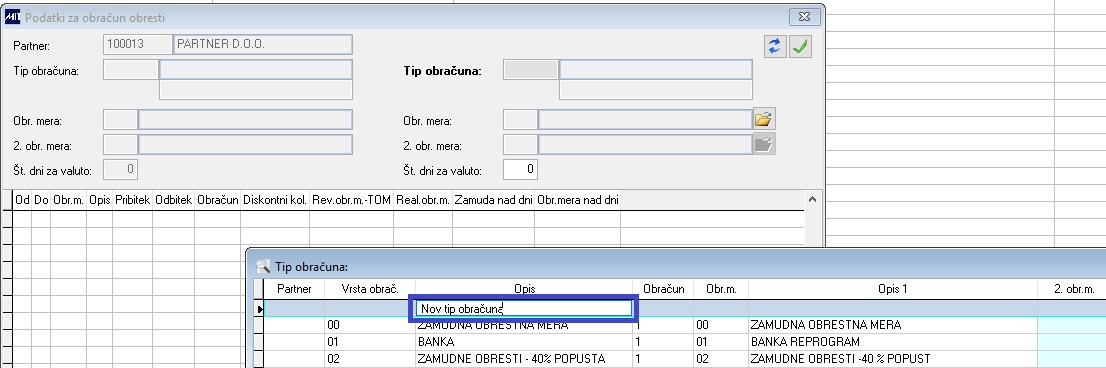The height and width of the screenshot is (368, 1106).
Task: Click the Od column header
Action: click(x=23, y=200)
